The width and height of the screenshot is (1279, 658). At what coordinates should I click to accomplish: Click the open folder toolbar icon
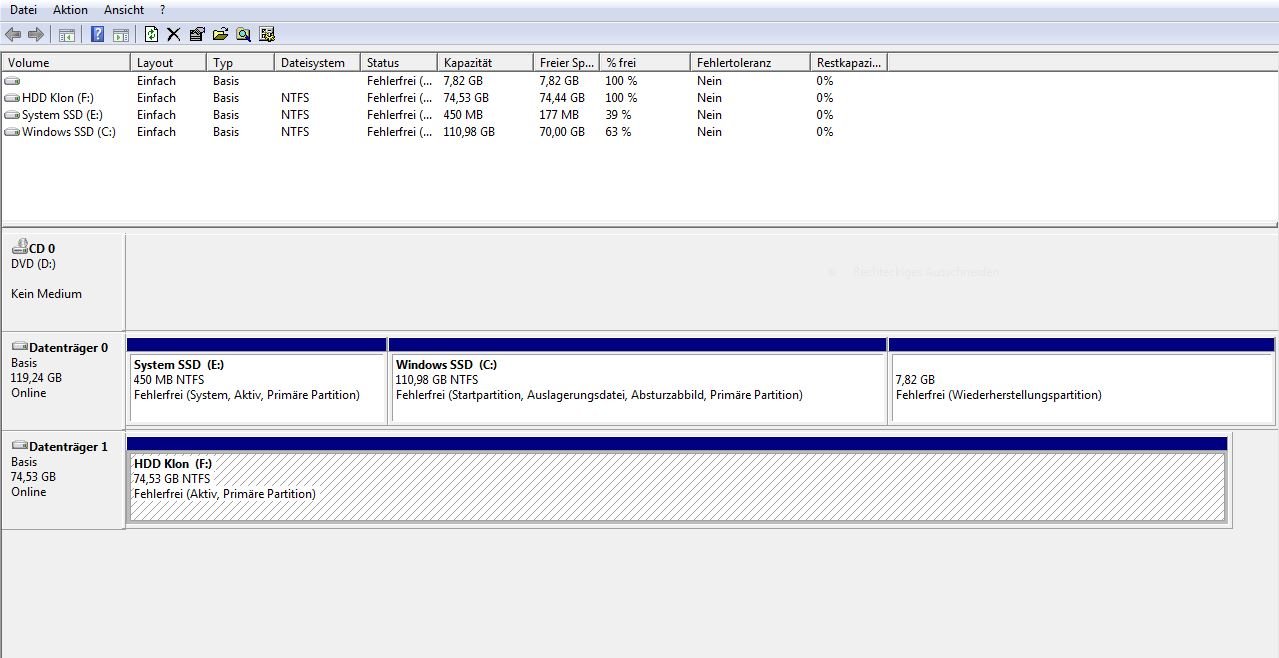tap(220, 35)
